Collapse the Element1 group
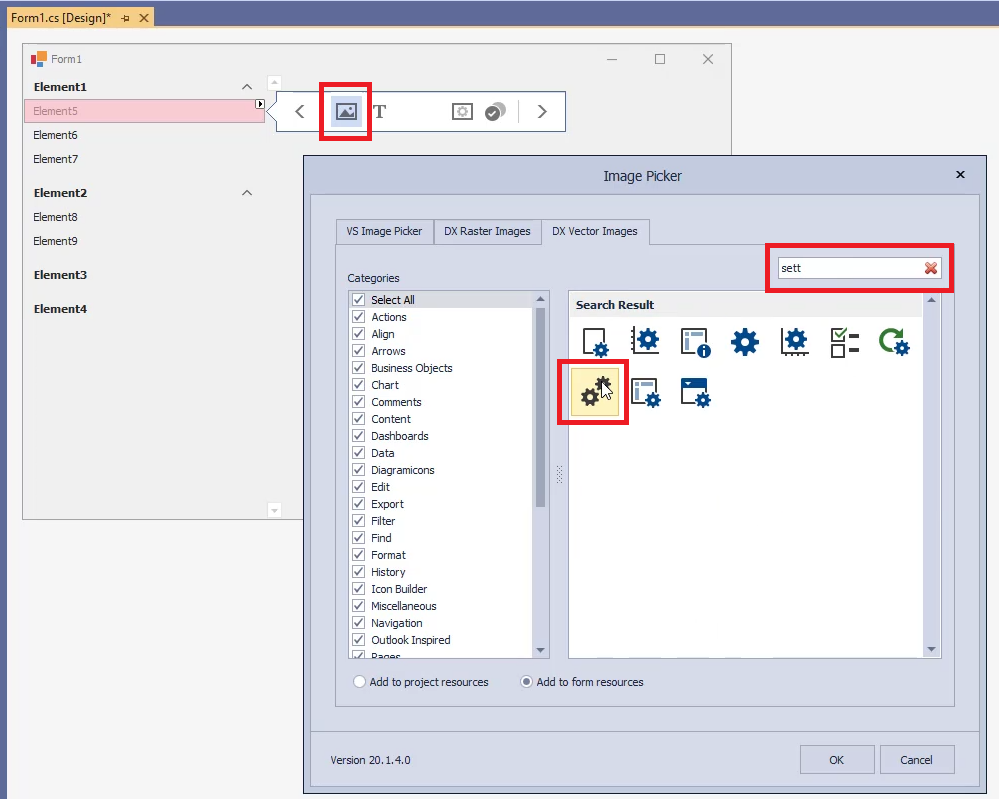 pos(247,87)
